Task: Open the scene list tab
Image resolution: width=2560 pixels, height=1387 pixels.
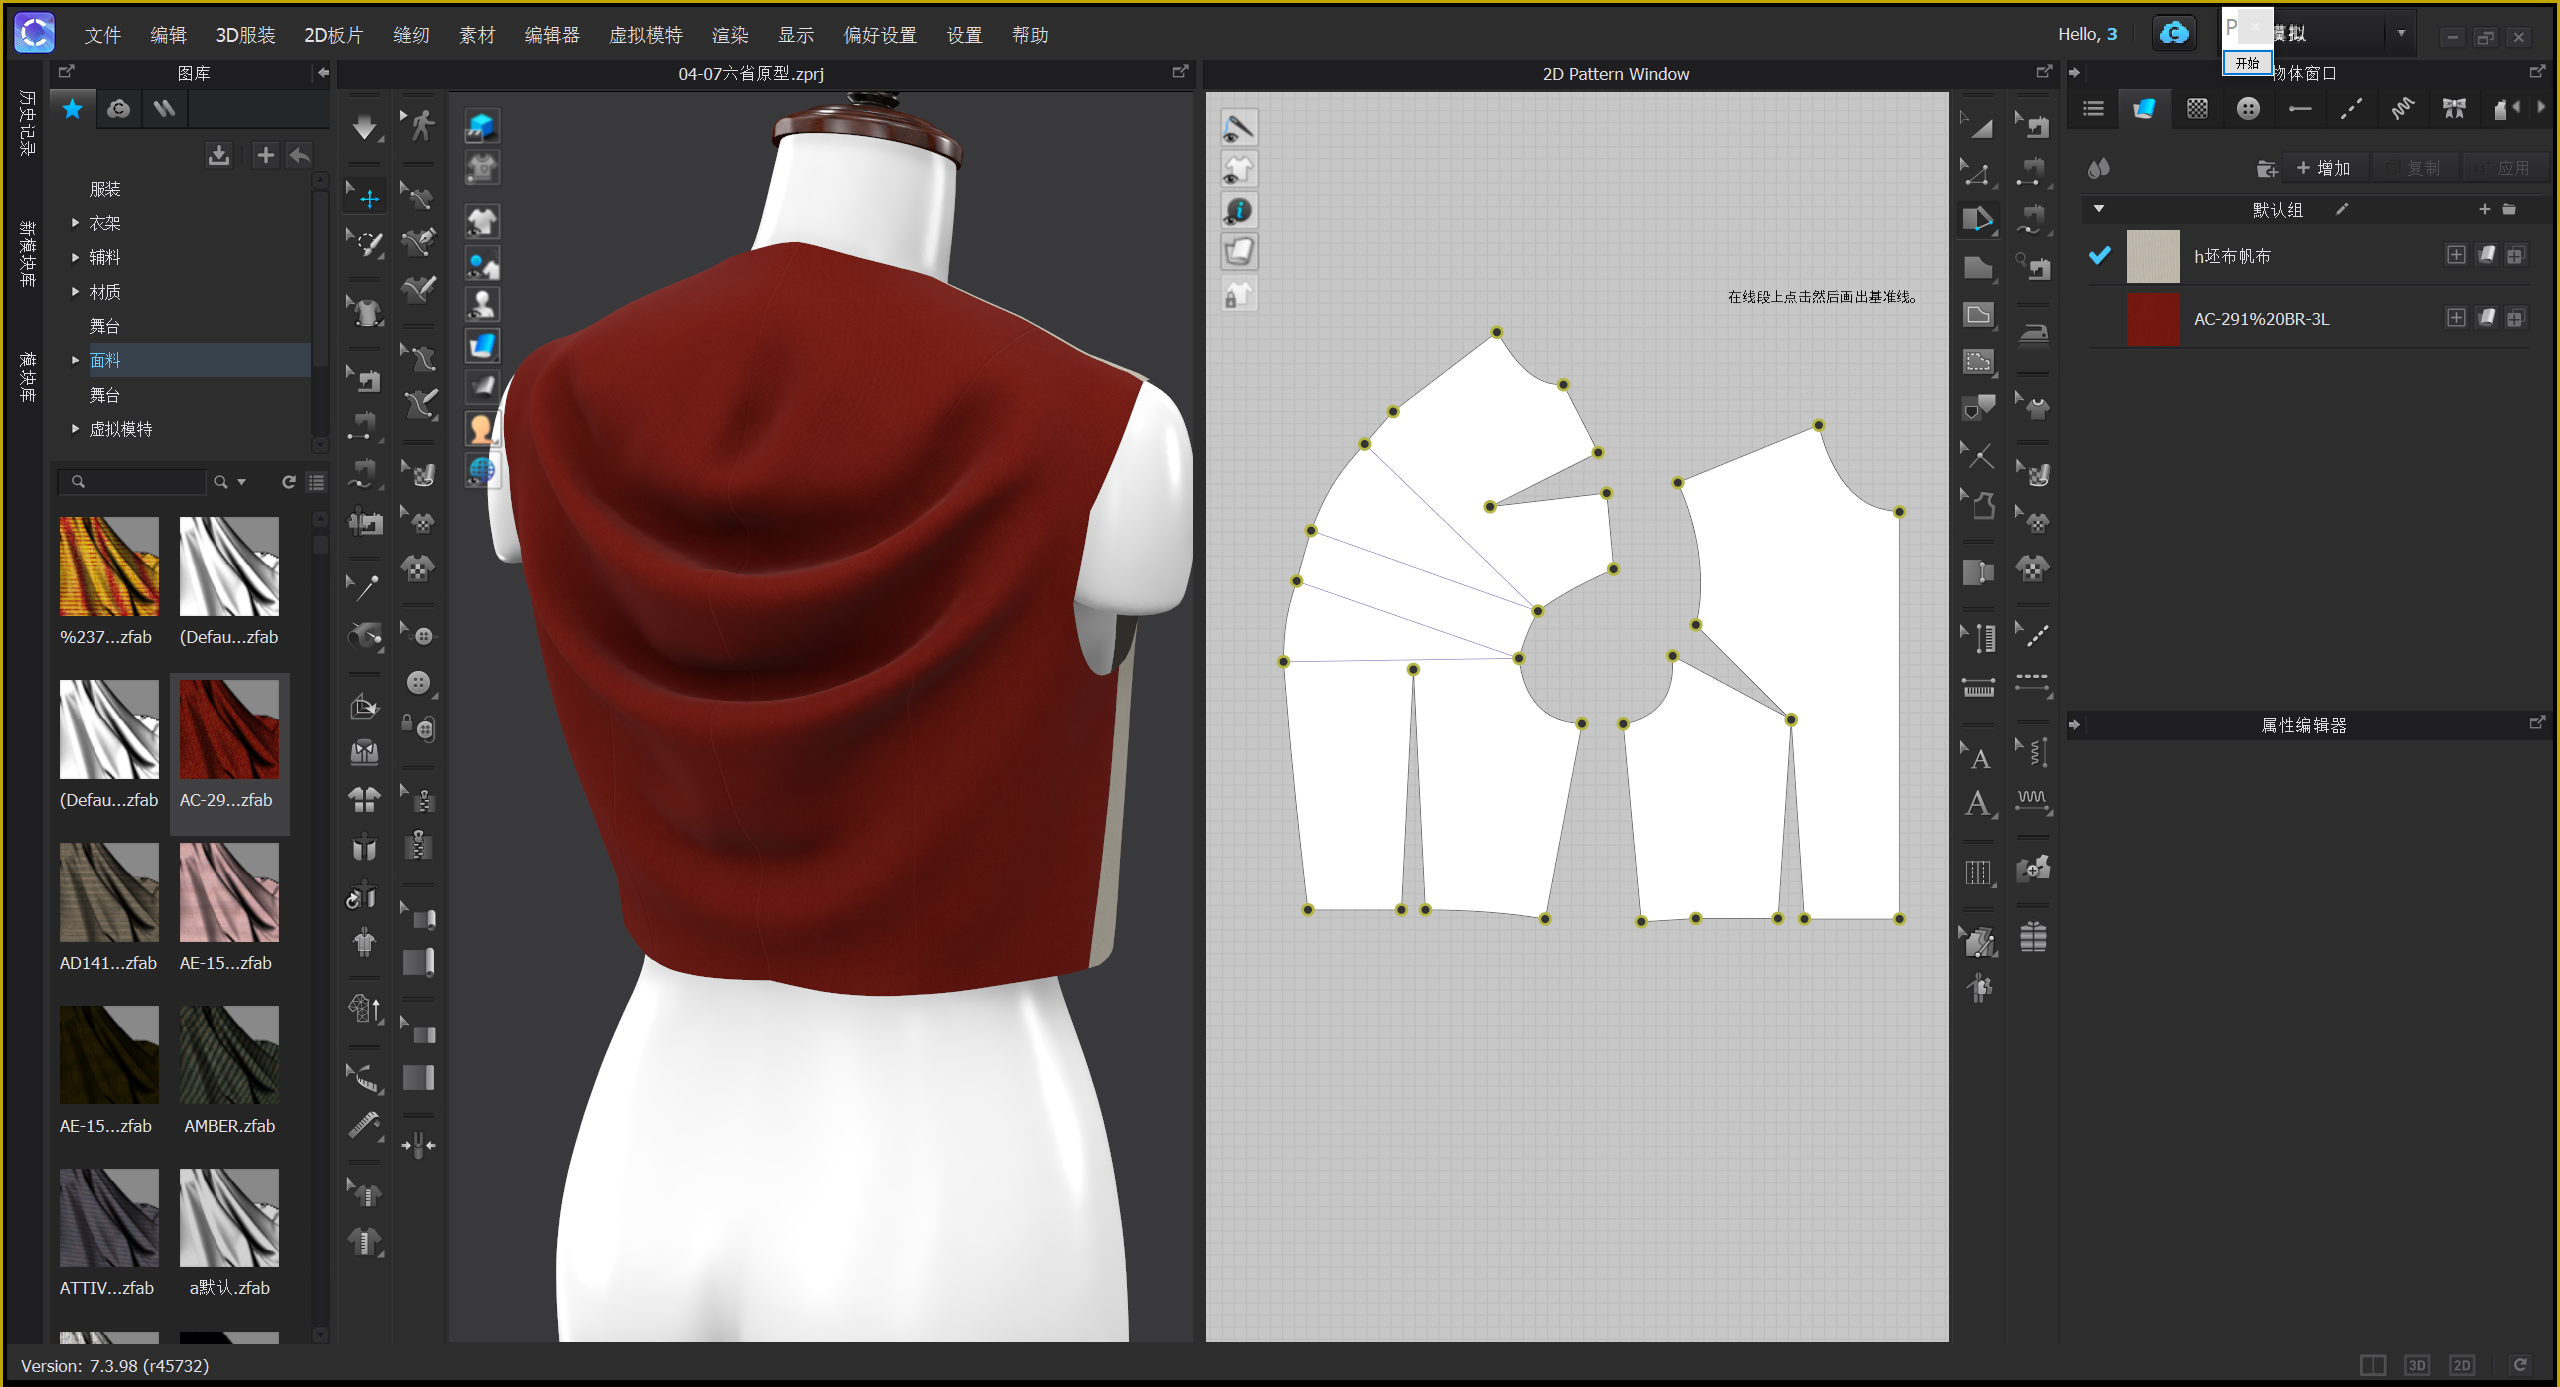Action: point(2093,109)
